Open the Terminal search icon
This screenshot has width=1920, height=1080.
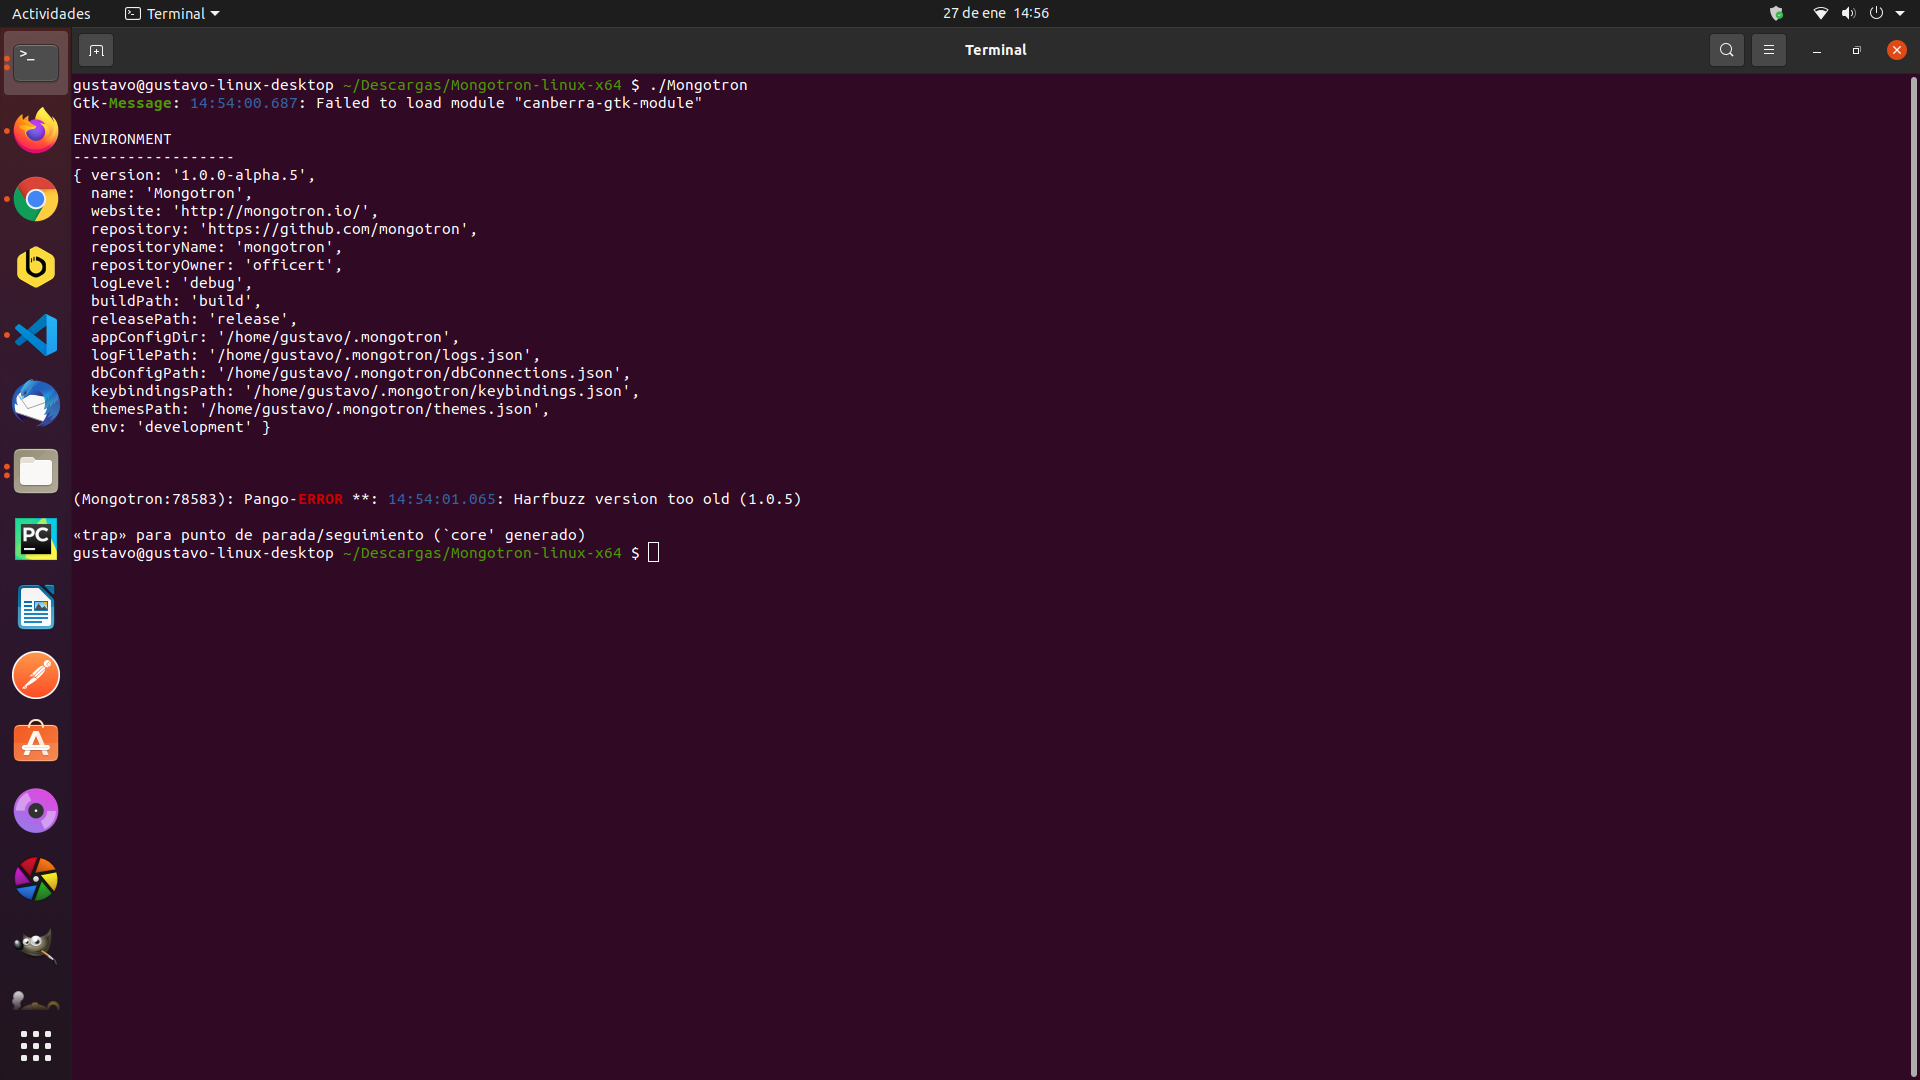[x=1726, y=50]
